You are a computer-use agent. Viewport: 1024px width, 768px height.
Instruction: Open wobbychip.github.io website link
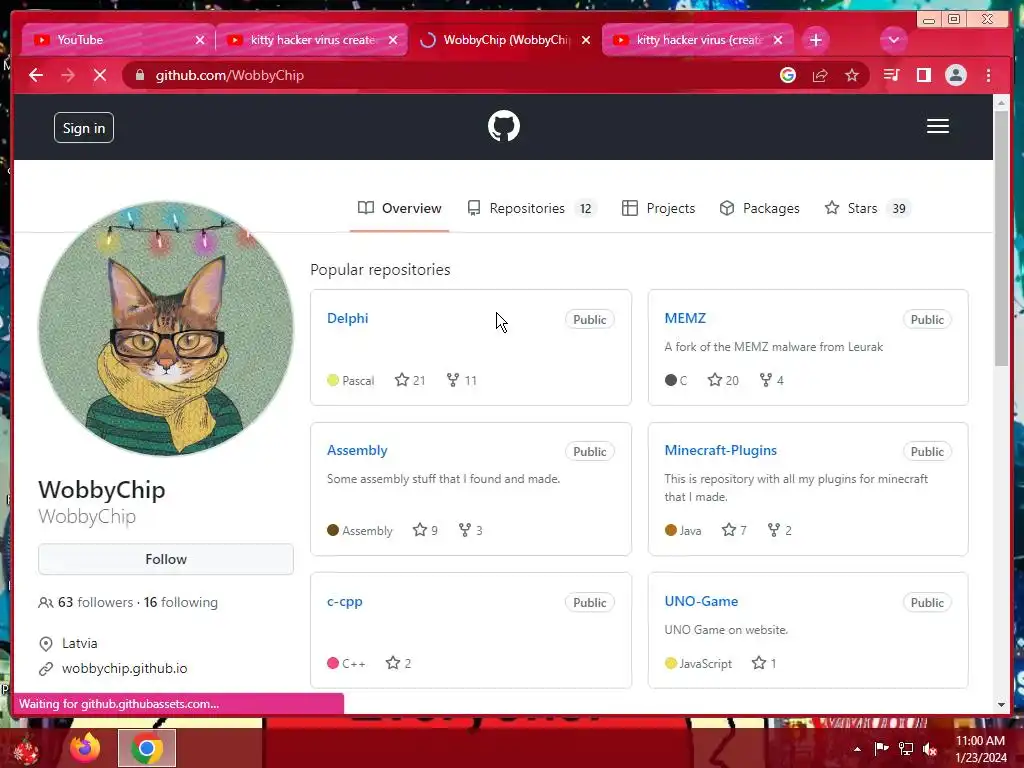pyautogui.click(x=124, y=668)
